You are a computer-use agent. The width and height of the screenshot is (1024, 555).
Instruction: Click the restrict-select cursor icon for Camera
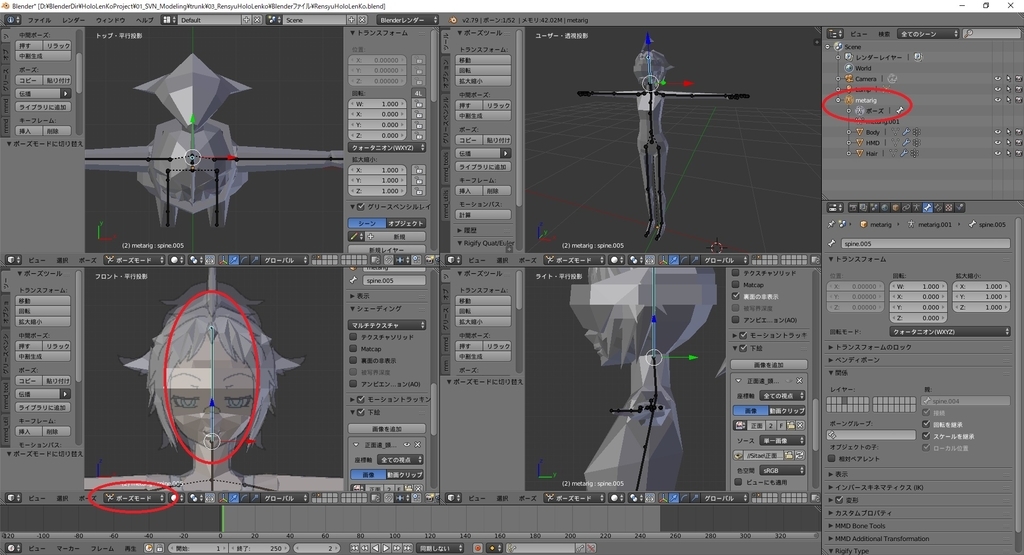click(x=1008, y=78)
